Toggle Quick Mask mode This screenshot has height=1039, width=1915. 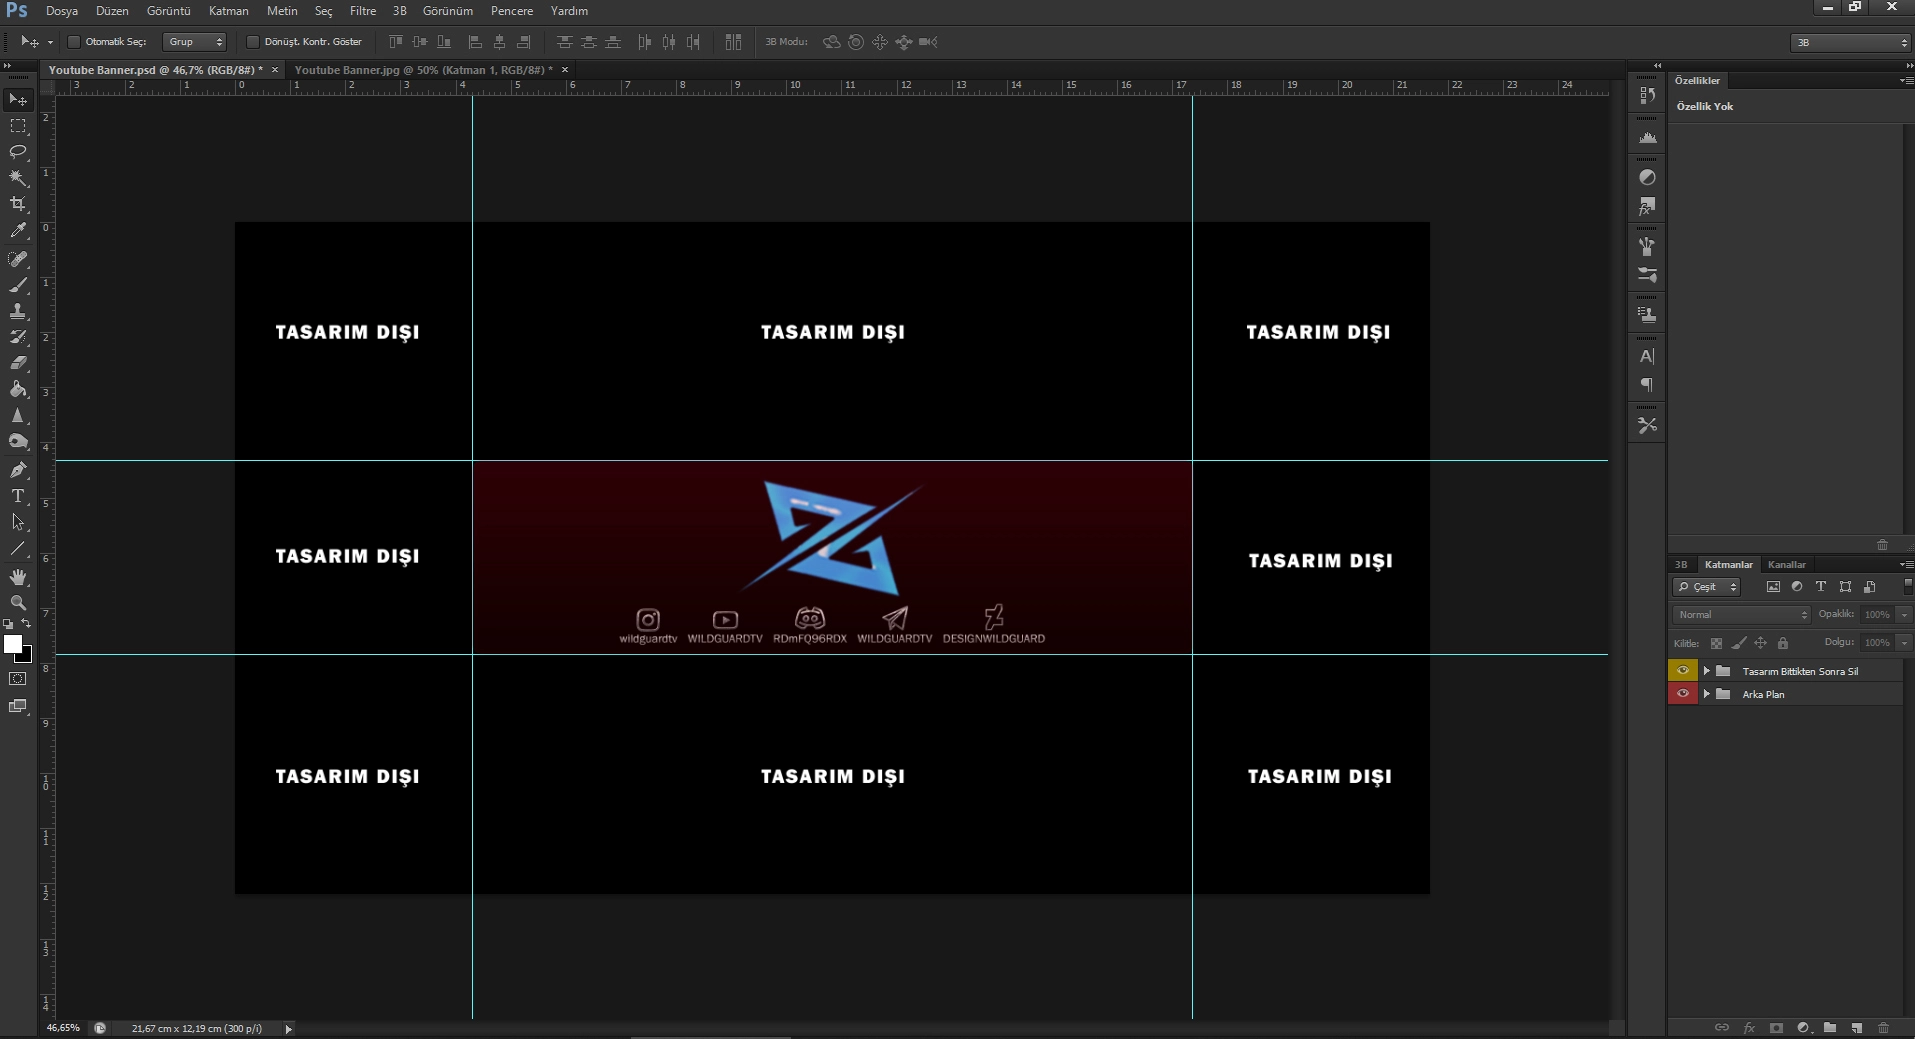click(18, 679)
